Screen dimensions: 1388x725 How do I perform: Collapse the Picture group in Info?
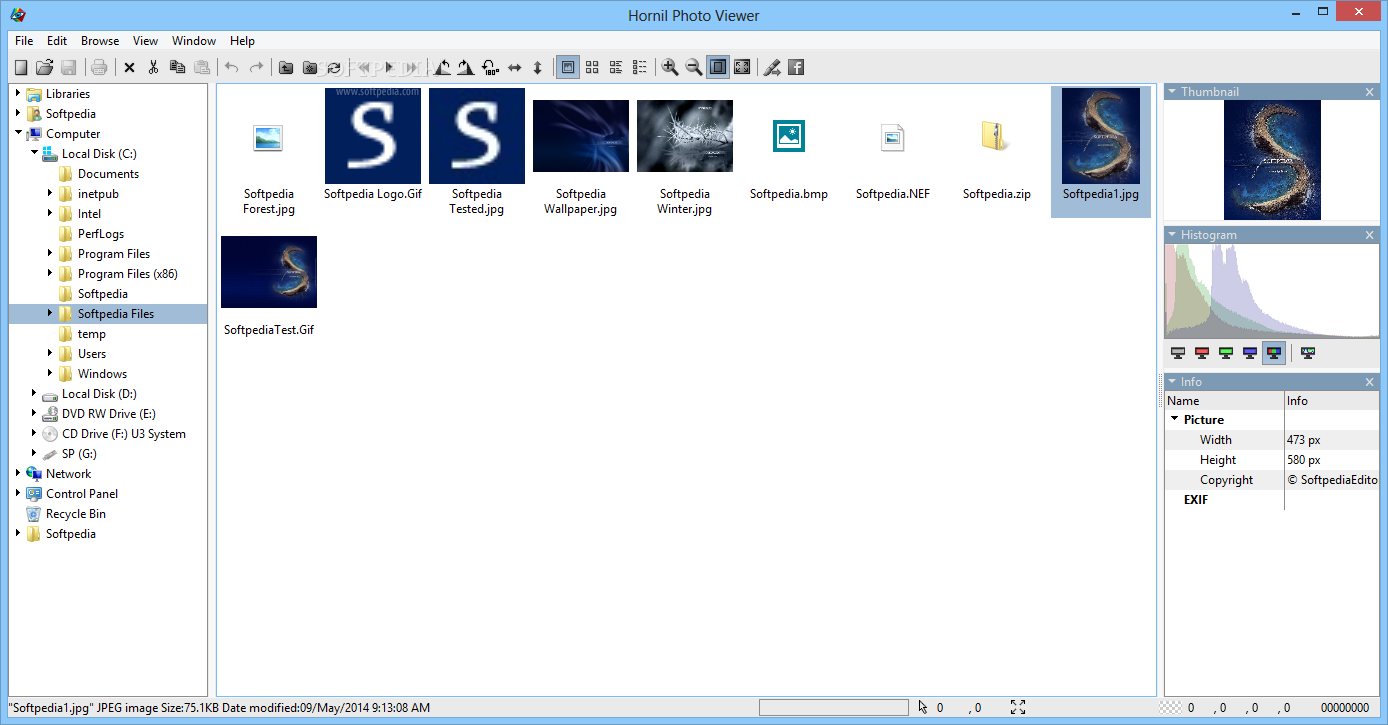point(1175,420)
